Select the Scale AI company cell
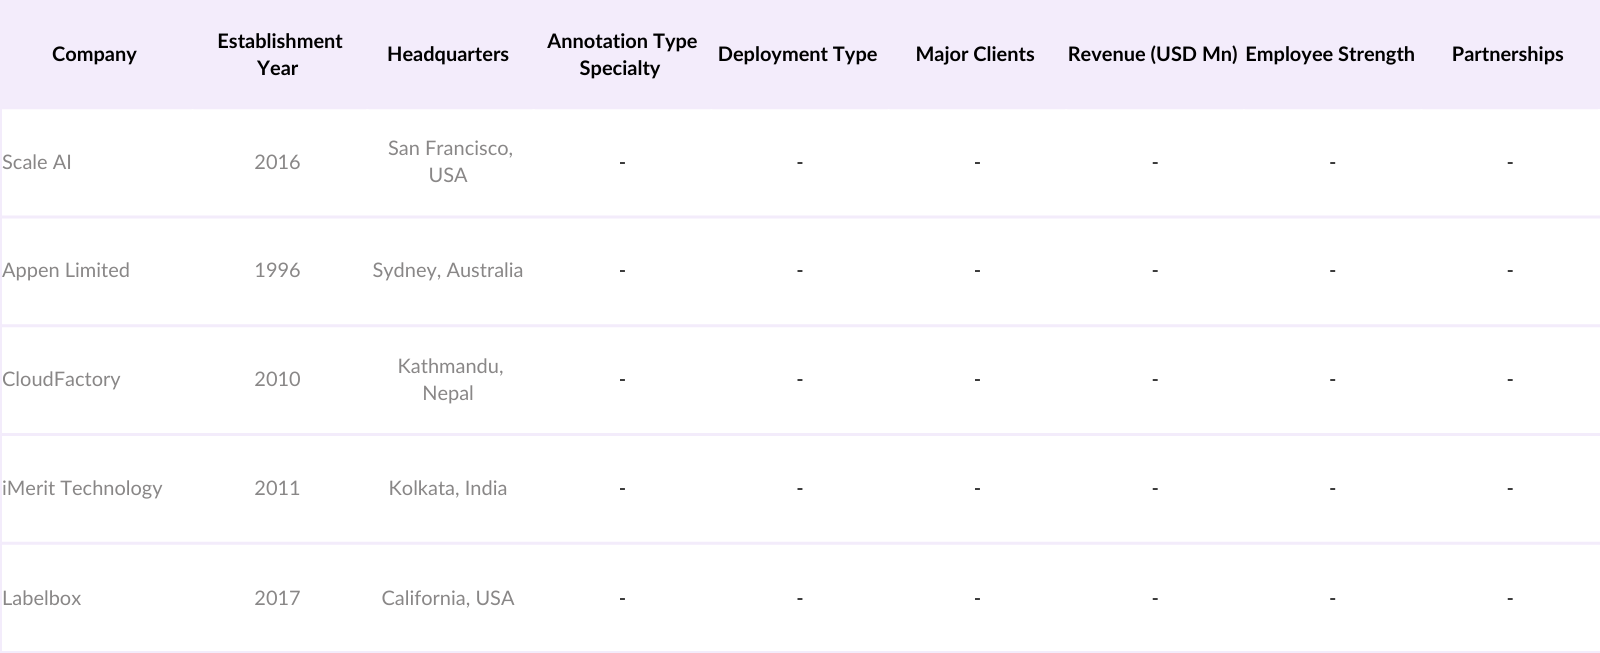Screen dimensions: 1600x653 point(37,162)
